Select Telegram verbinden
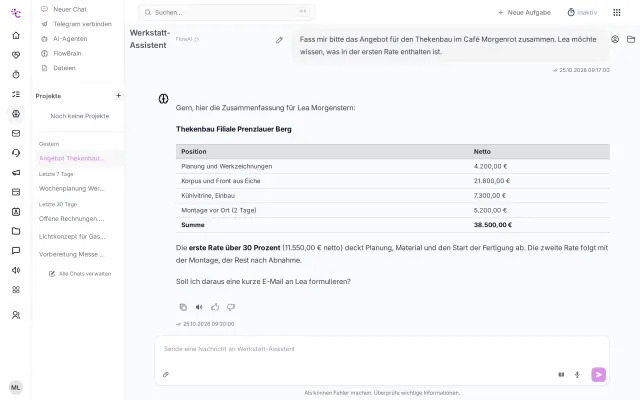Image resolution: width=640 pixels, height=400 pixels. 76,24
